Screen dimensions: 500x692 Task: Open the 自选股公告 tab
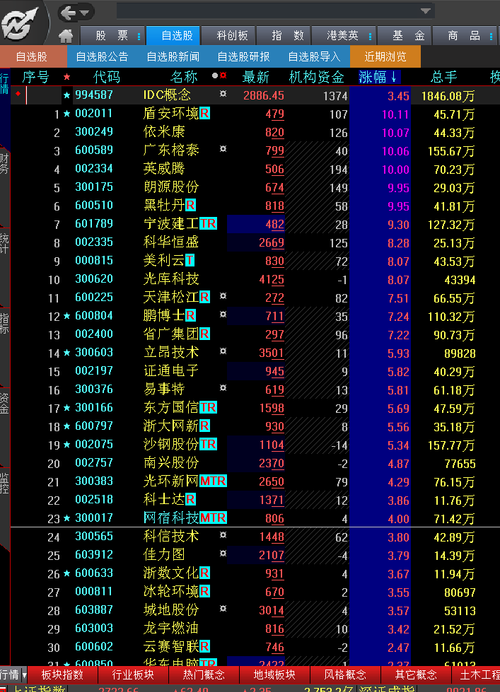(x=102, y=56)
